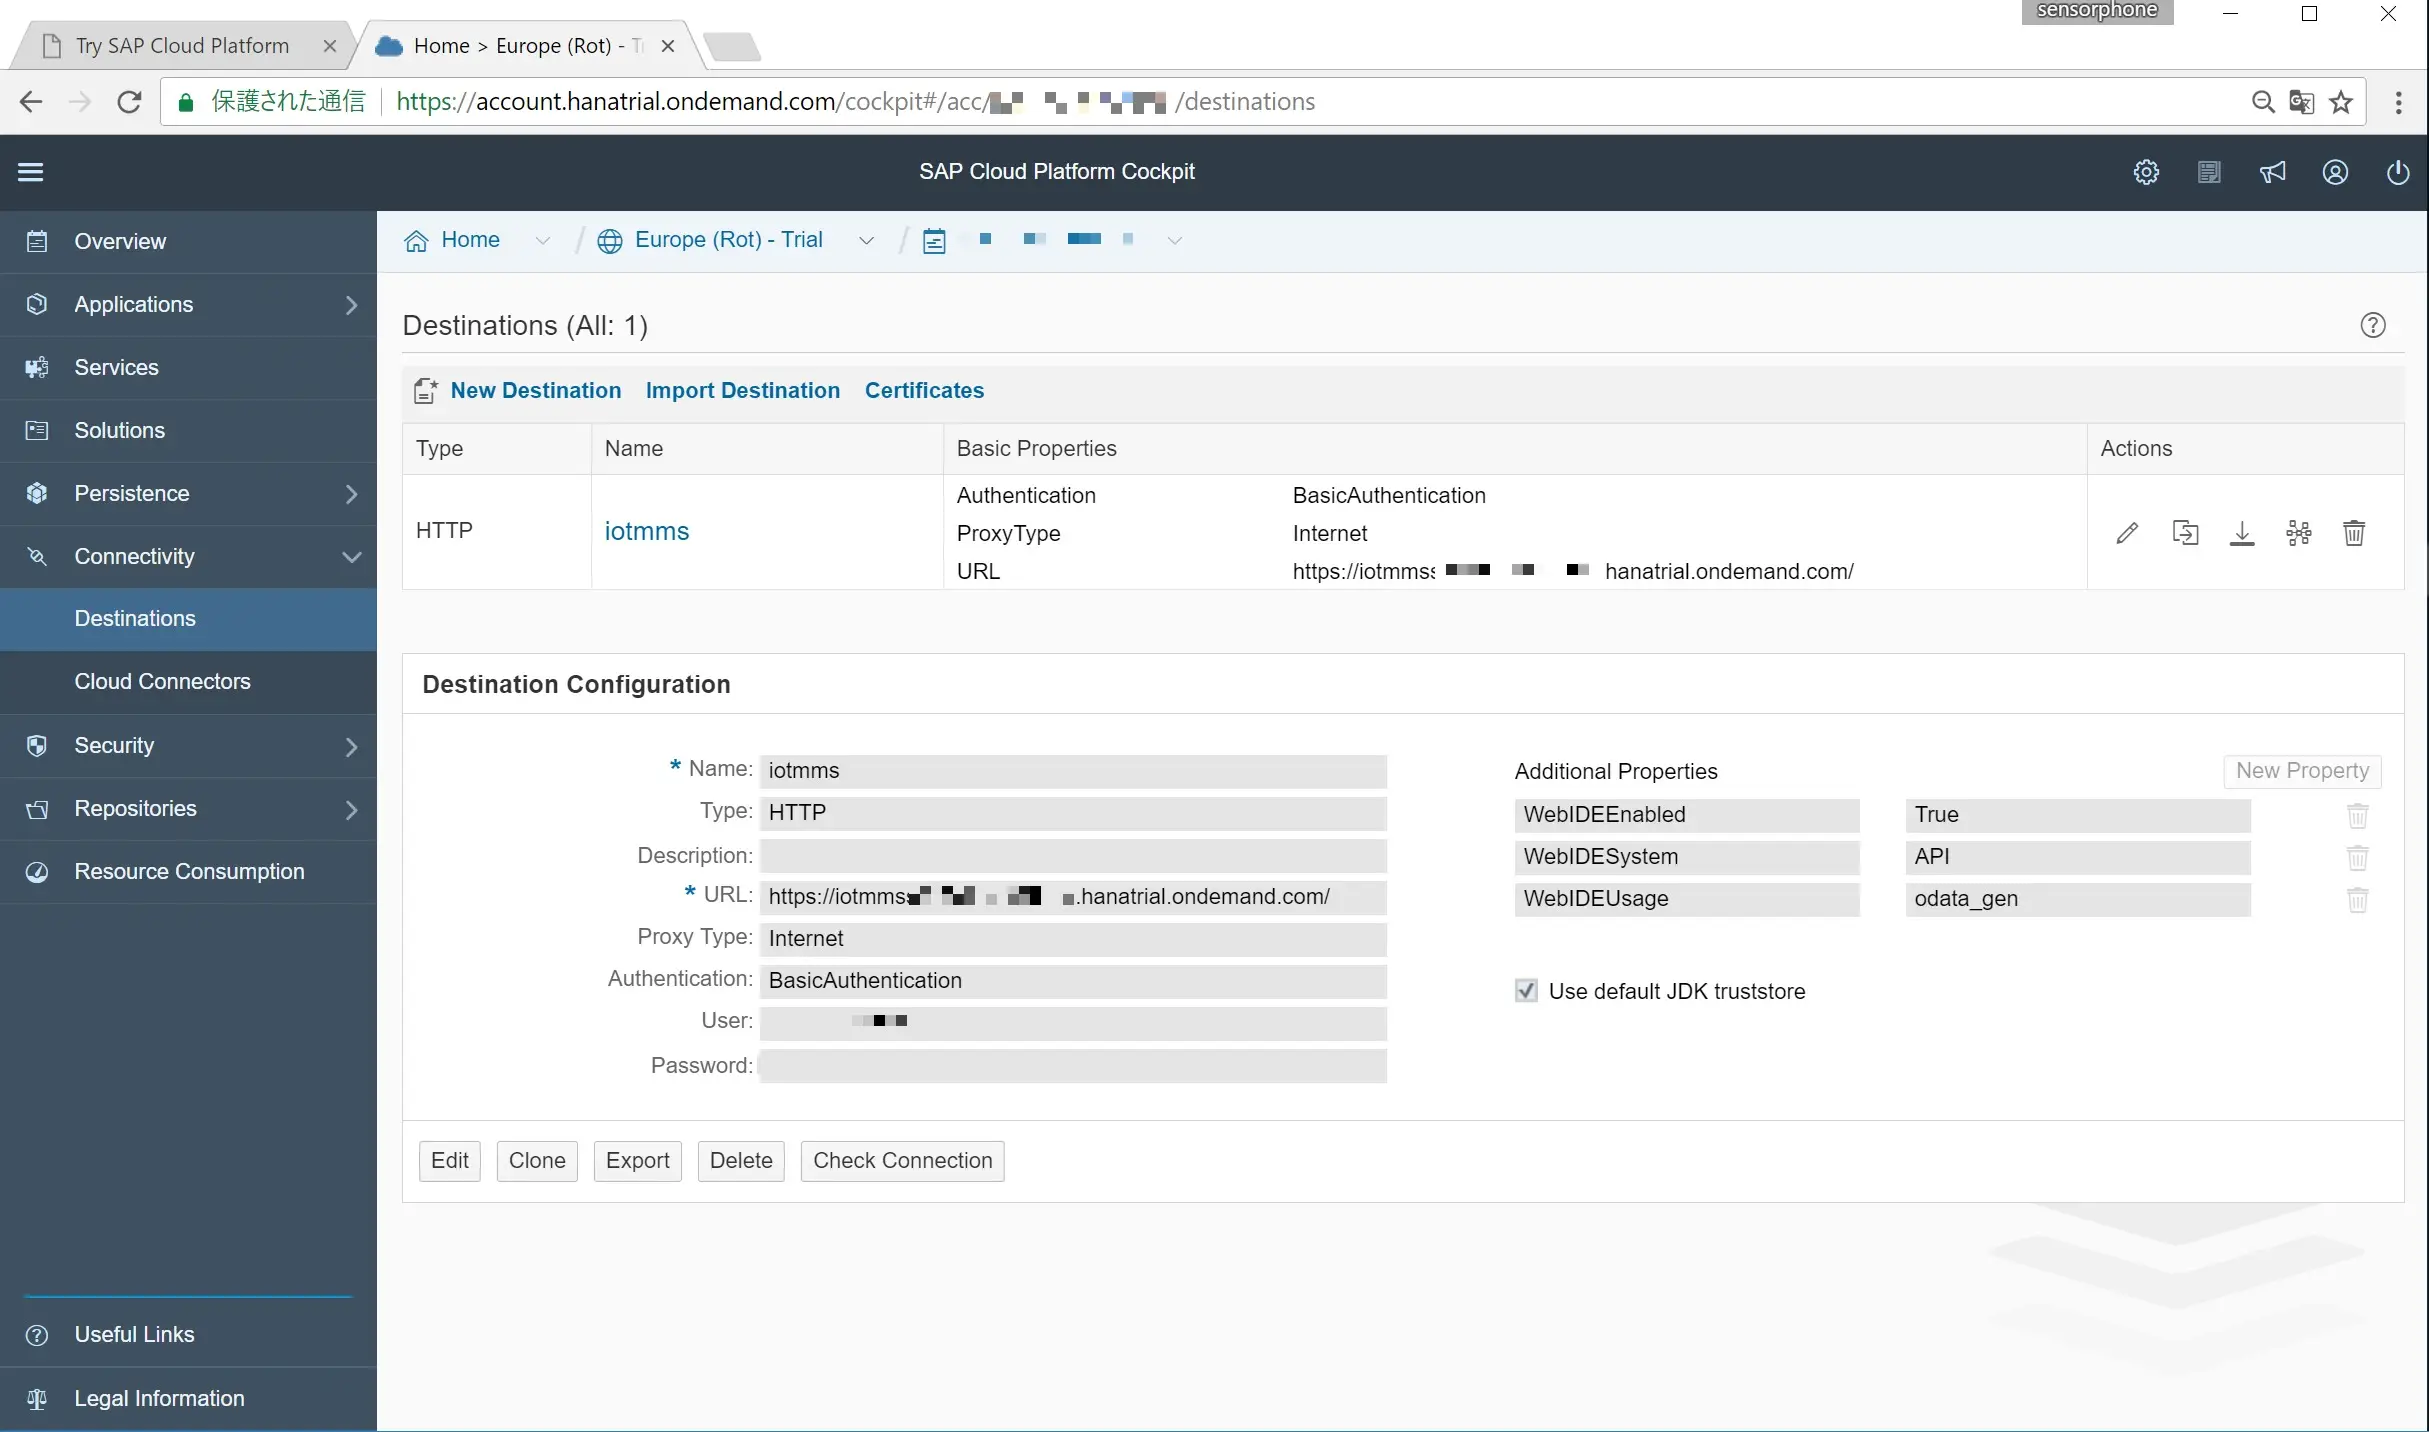The image size is (2429, 1432).
Task: Click the delete trash icon for iotmms row
Action: [2354, 533]
